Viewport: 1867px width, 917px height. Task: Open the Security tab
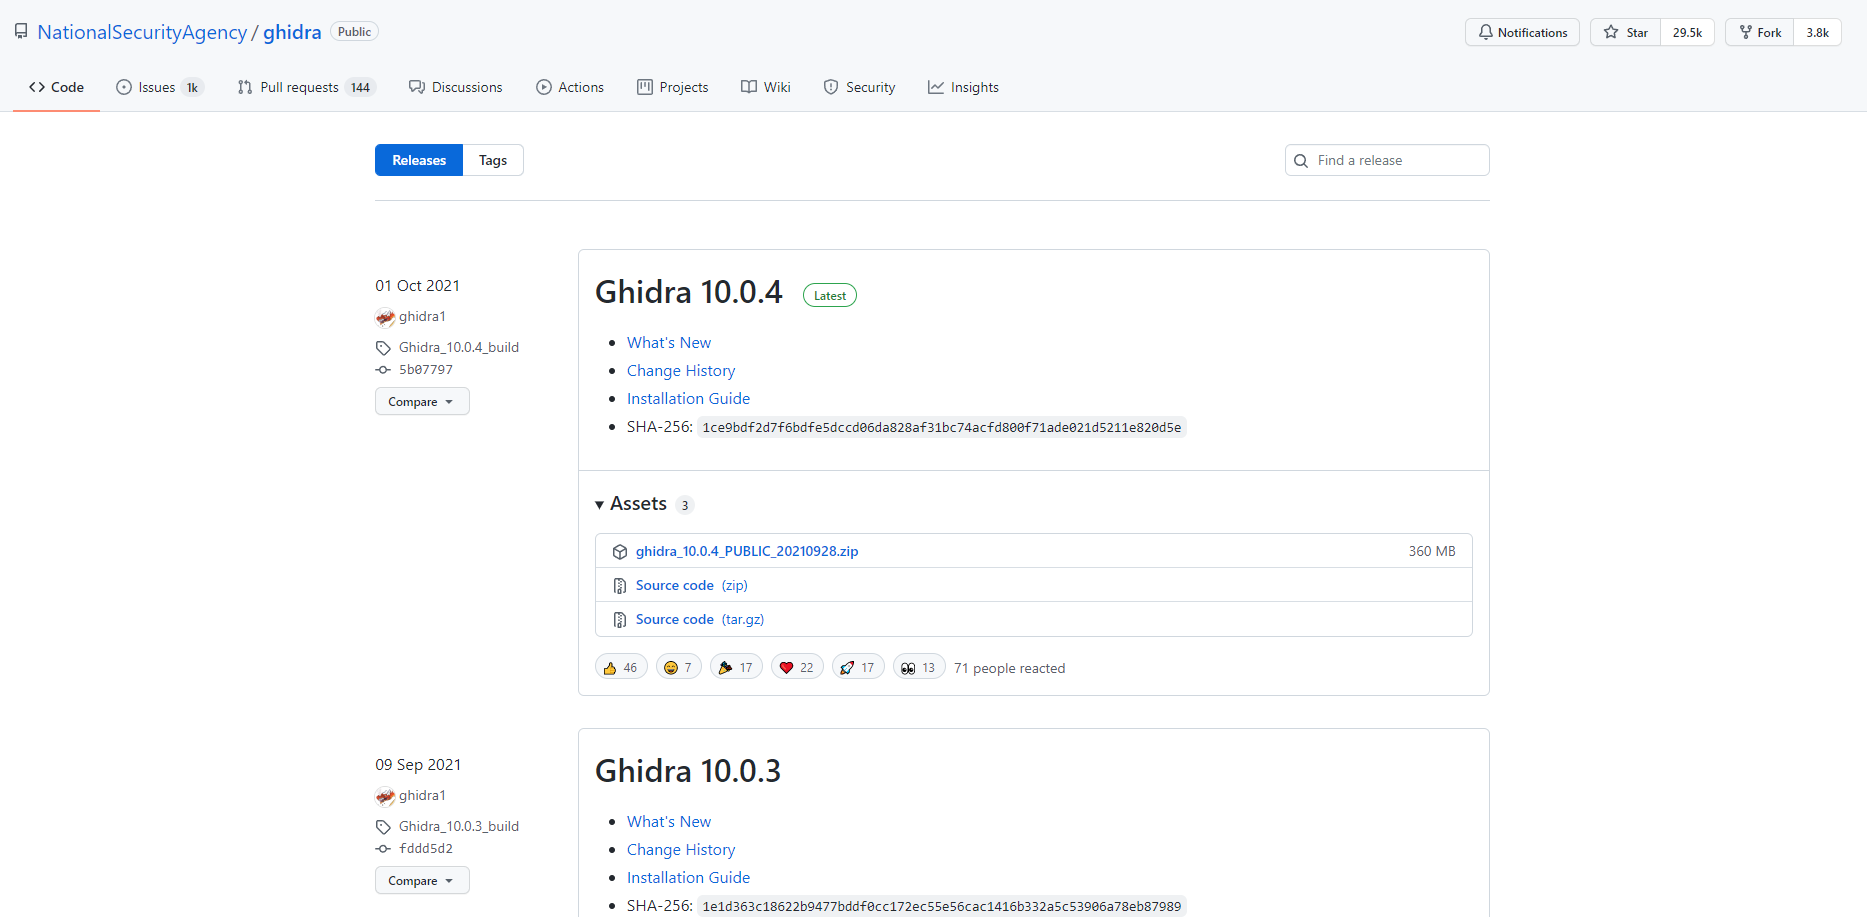pos(860,87)
